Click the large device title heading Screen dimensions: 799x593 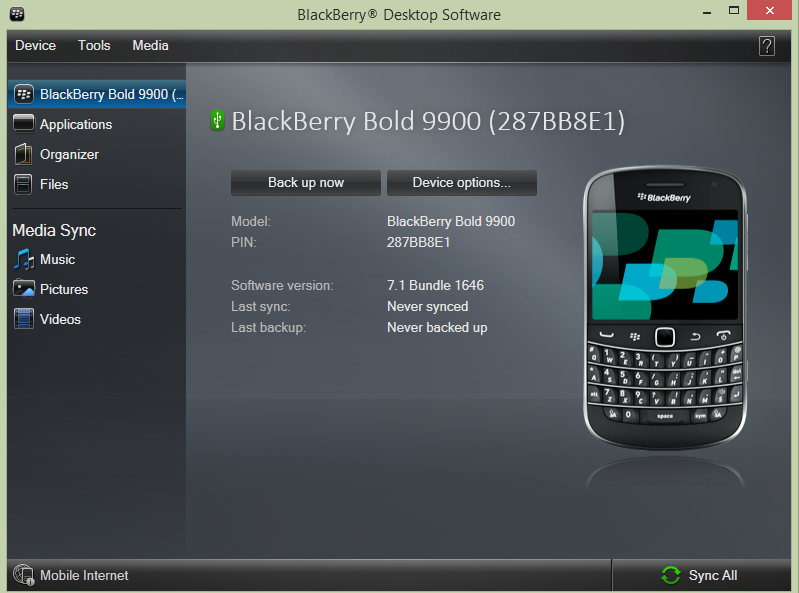click(428, 121)
